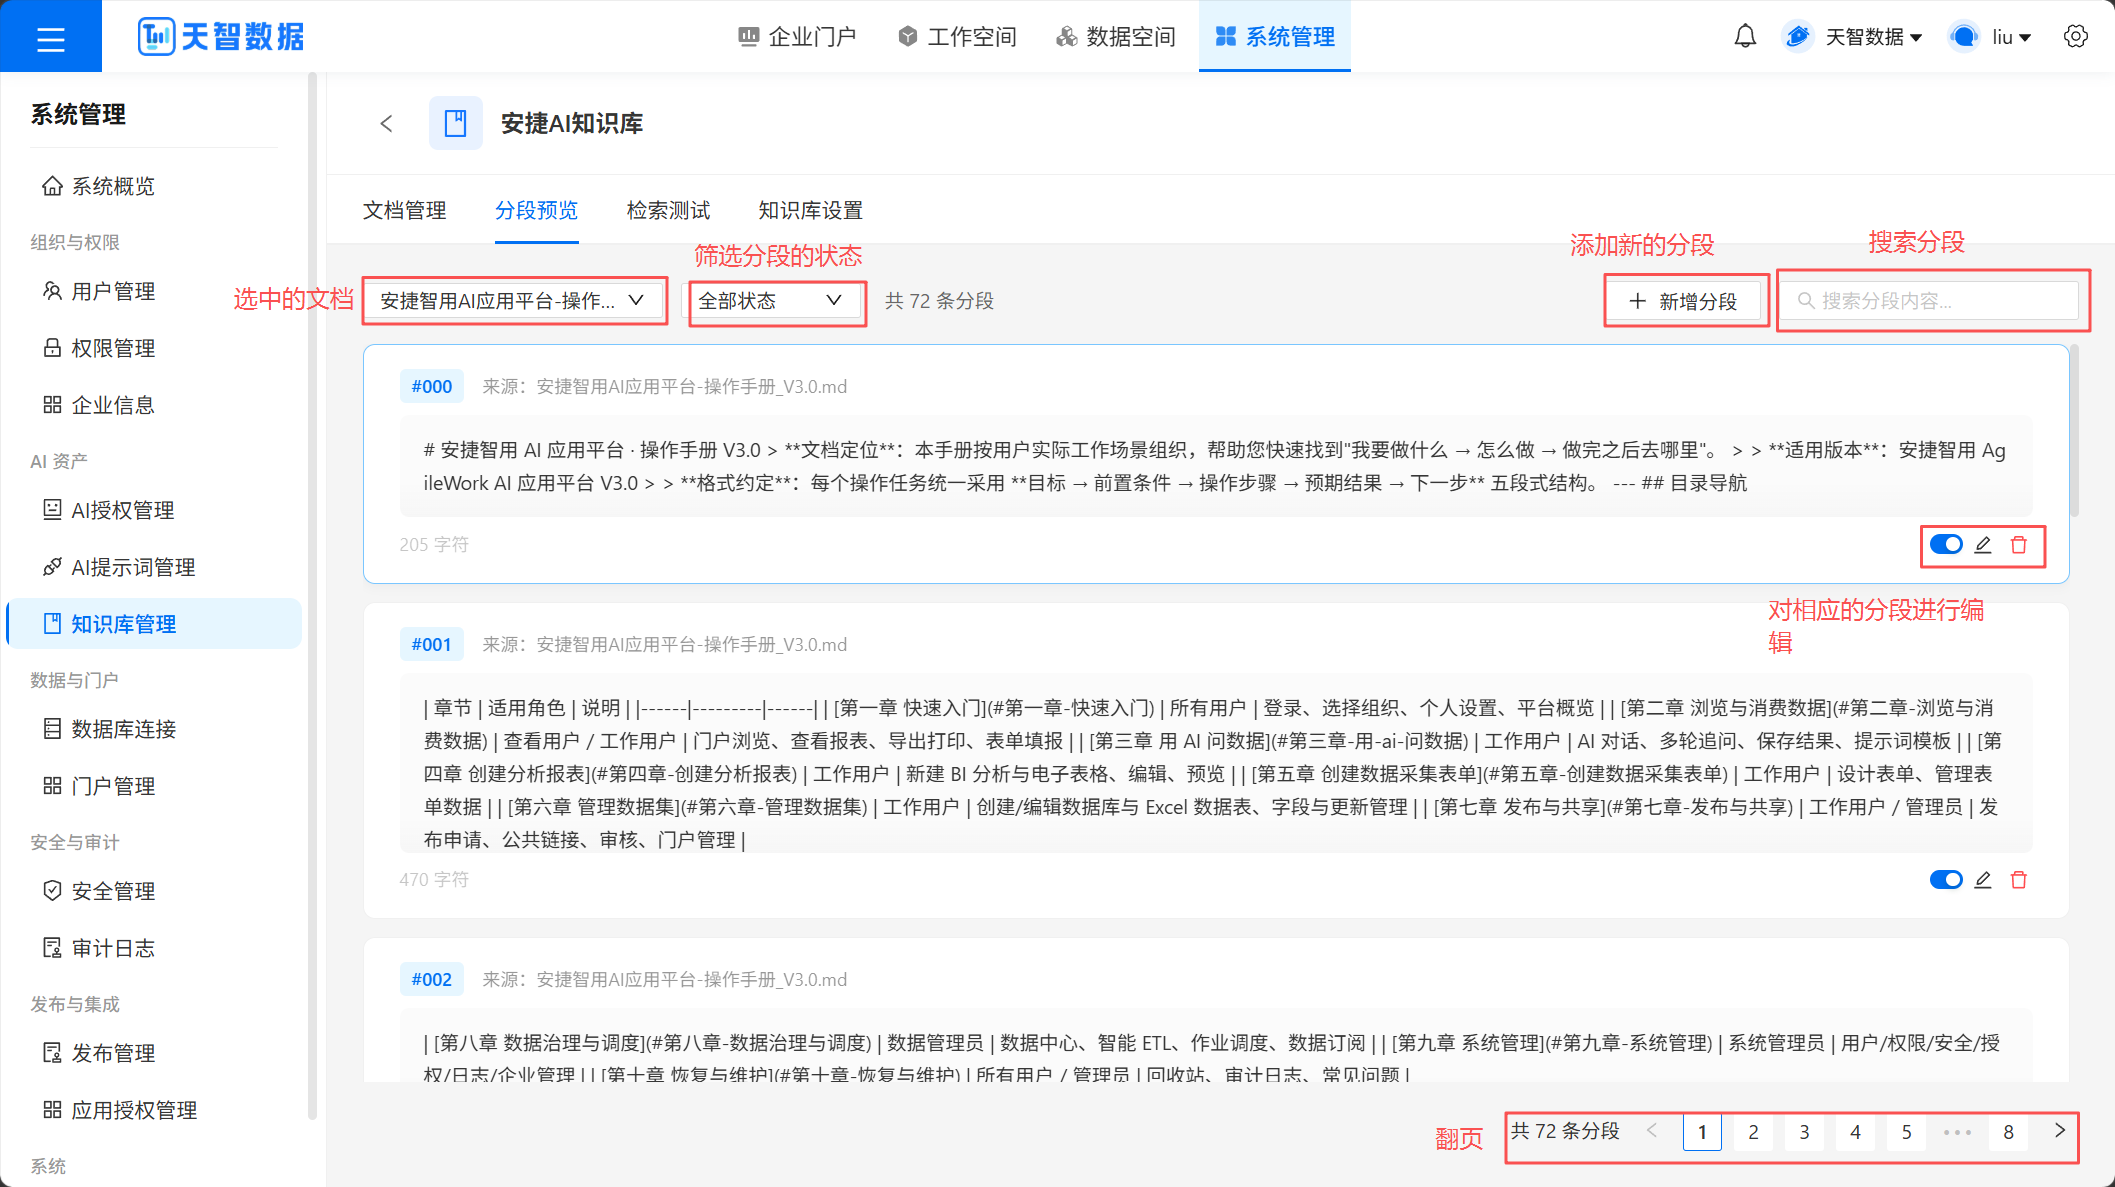The height and width of the screenshot is (1187, 2115).
Task: Click the 安捷AI知识库 page title
Action: coord(572,124)
